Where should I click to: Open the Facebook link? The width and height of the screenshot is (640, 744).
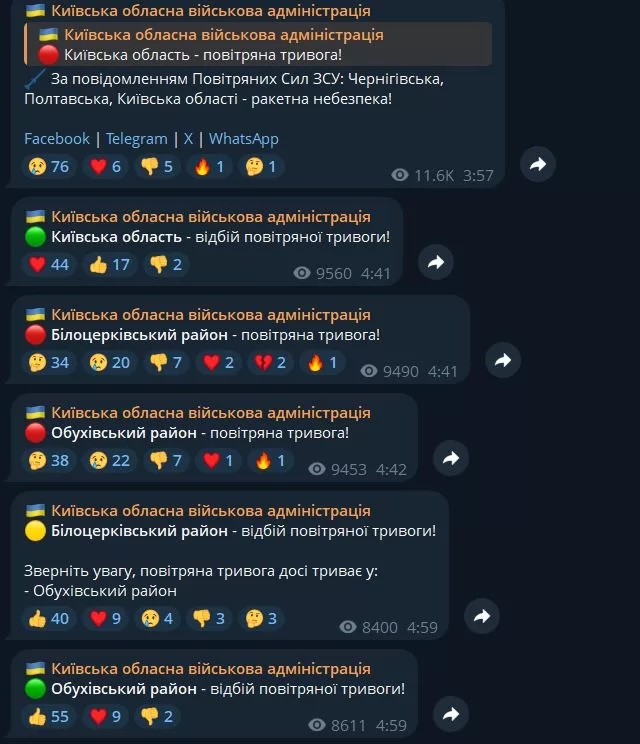pos(56,139)
